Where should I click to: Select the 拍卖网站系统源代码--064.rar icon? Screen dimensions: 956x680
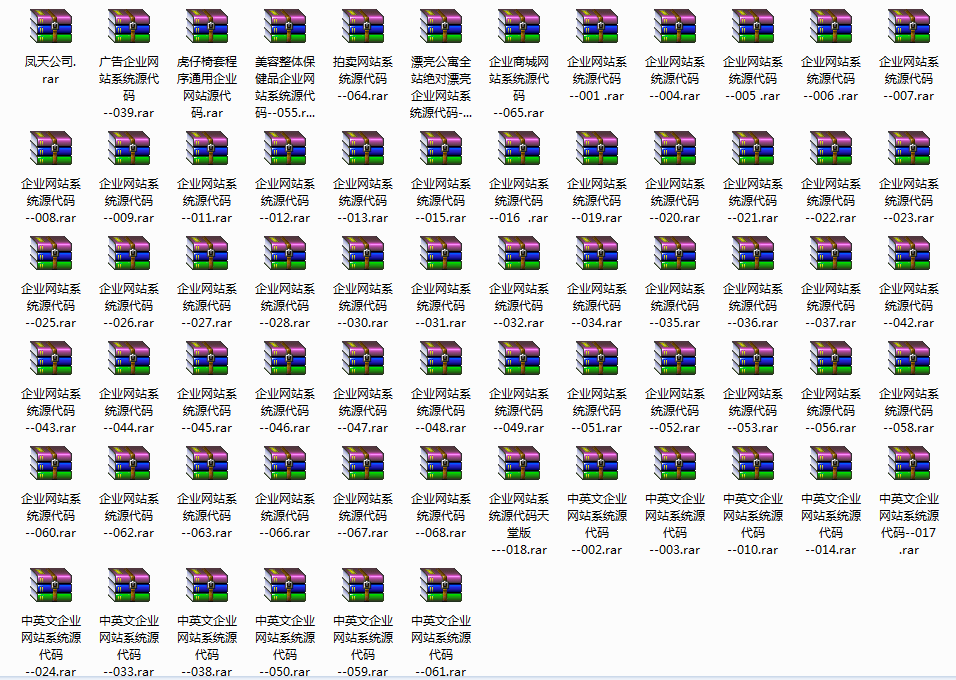coord(363,26)
